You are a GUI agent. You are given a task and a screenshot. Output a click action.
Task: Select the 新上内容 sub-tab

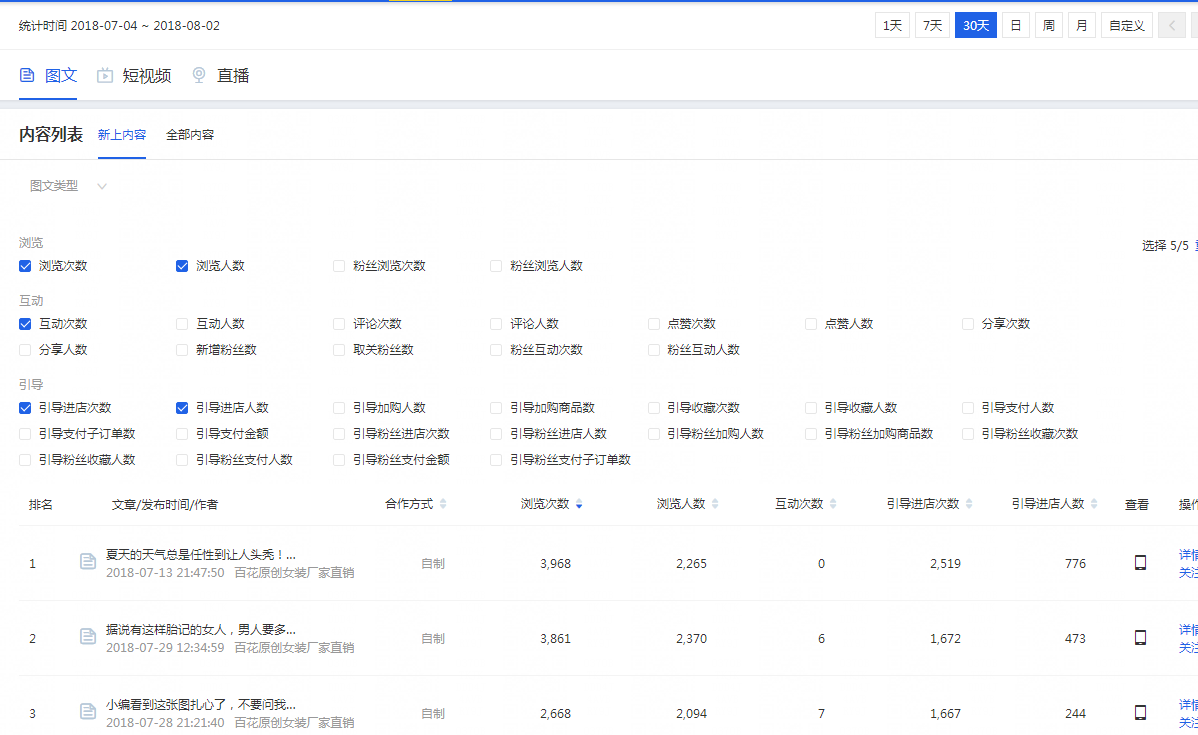click(121, 134)
